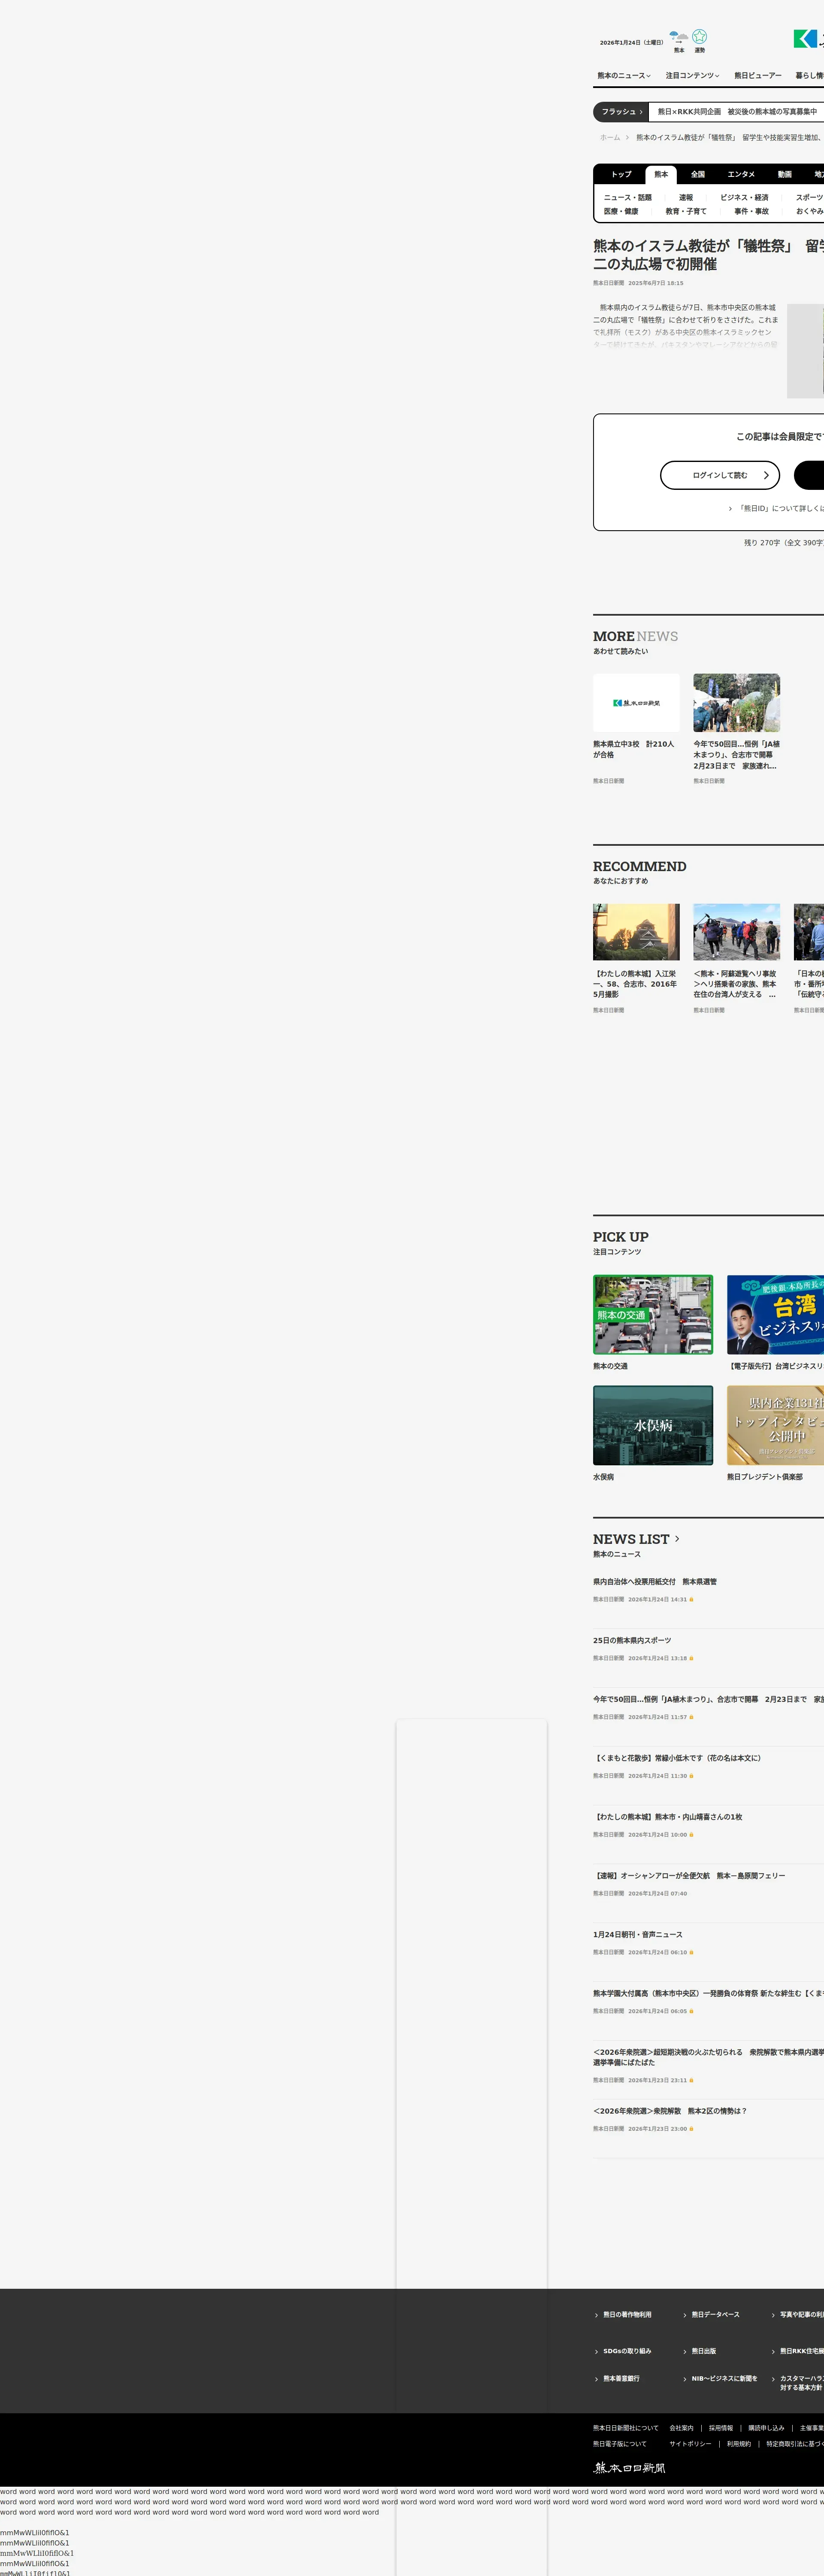Viewport: 824px width, 2576px height.
Task: Click the arrow next to NEWS LIST heading
Action: pos(677,1539)
